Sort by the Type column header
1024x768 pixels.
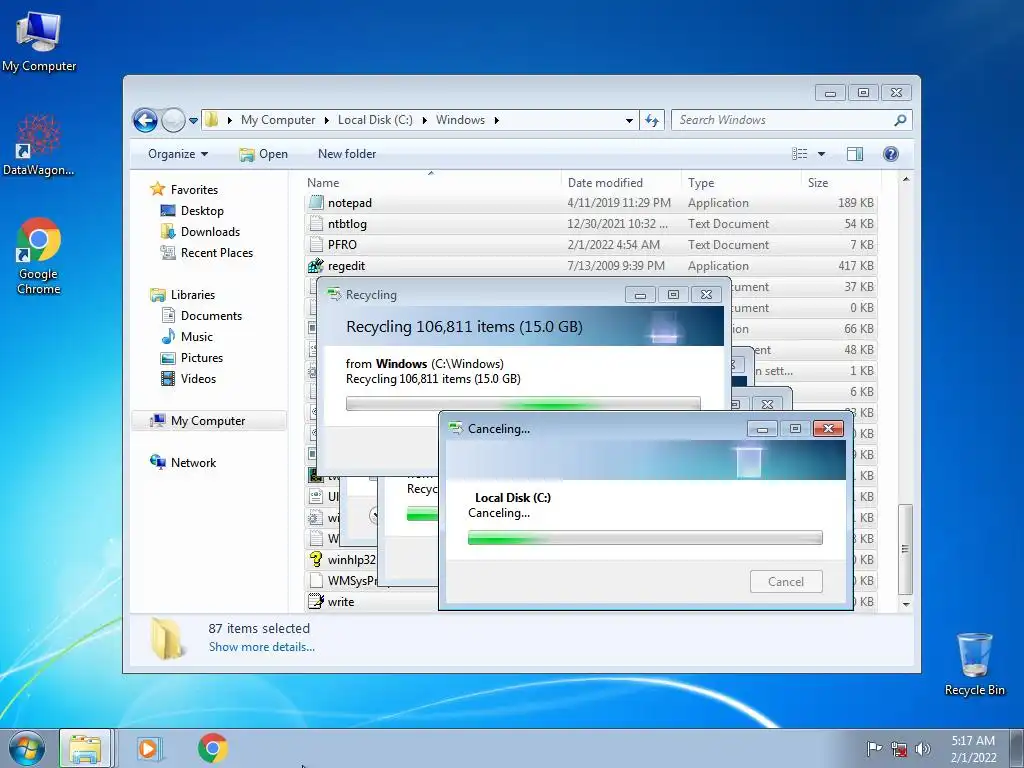pos(741,183)
